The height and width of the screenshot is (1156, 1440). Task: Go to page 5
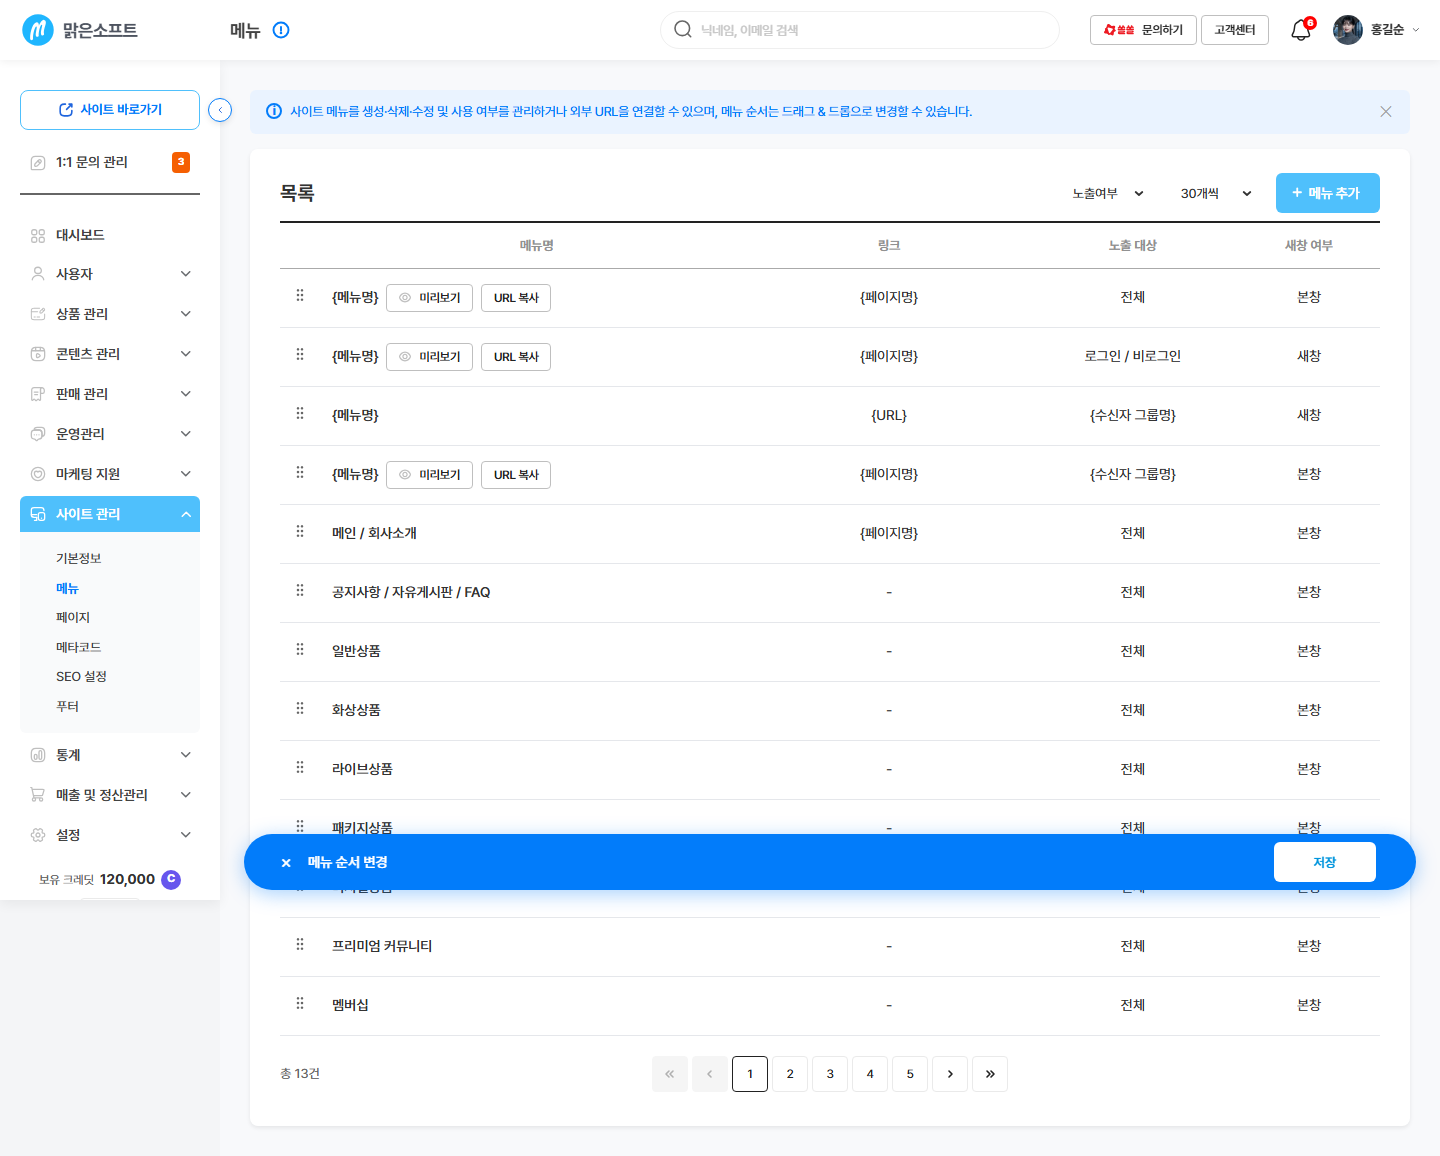coord(910,1074)
